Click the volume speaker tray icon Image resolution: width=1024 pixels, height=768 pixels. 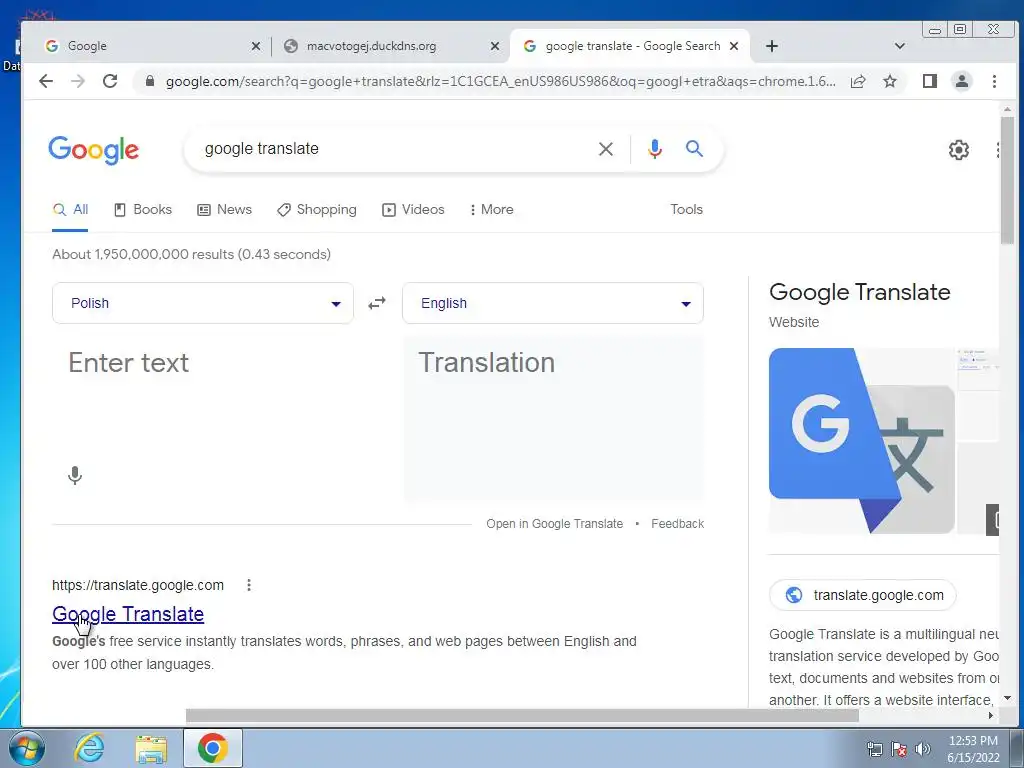922,749
